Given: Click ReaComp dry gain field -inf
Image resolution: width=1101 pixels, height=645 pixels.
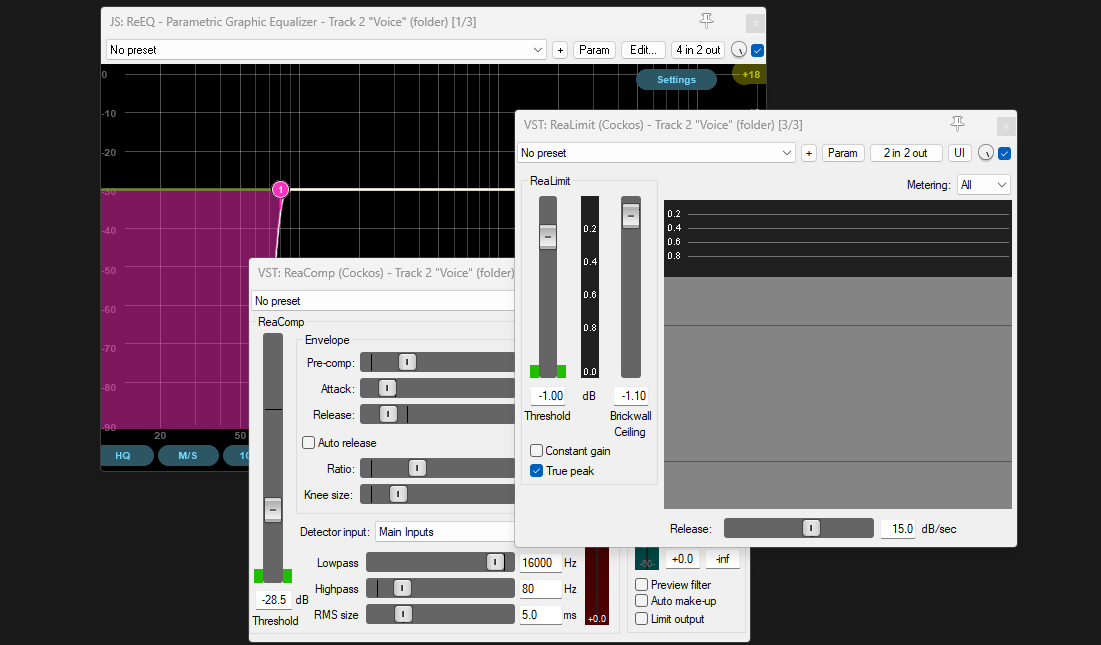Looking at the screenshot, I should 723,559.
